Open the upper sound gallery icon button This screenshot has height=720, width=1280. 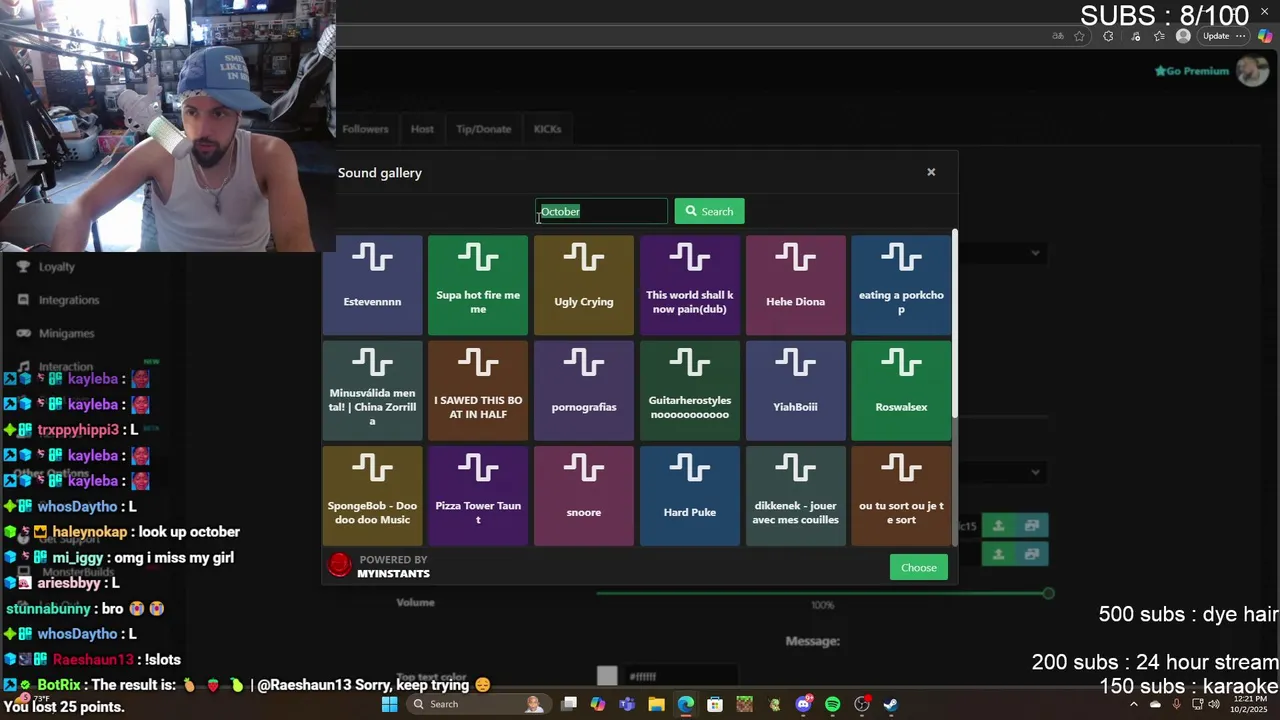[1031, 525]
